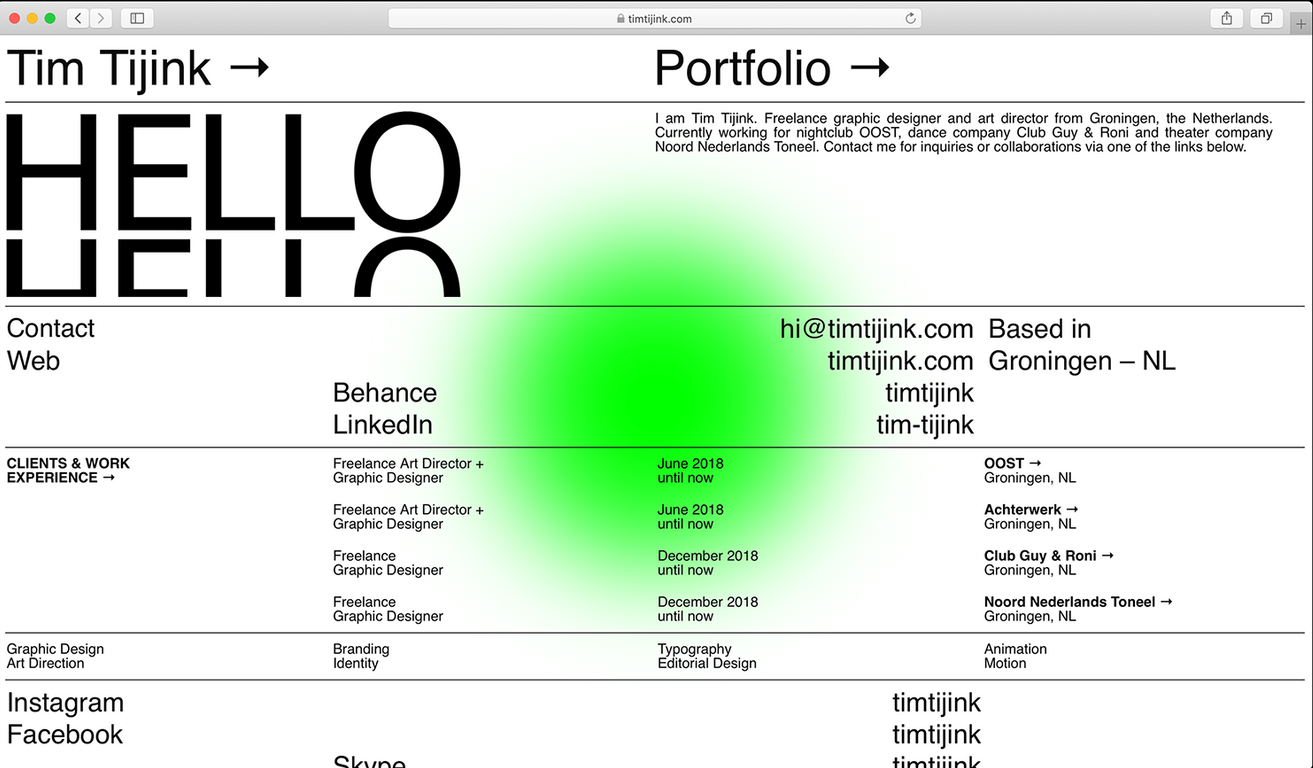Click the Safari forward arrow button
Screen dimensions: 1313x768
(x=100, y=18)
